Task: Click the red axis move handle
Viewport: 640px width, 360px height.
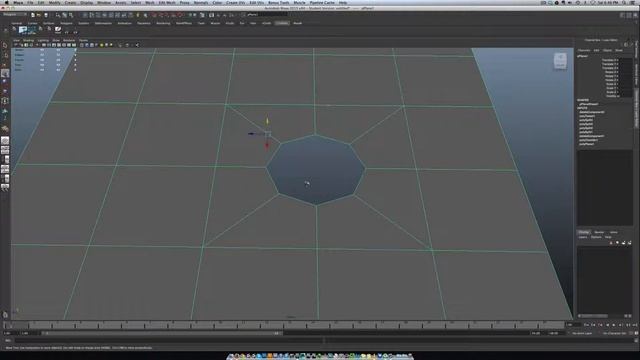Action: [267, 146]
